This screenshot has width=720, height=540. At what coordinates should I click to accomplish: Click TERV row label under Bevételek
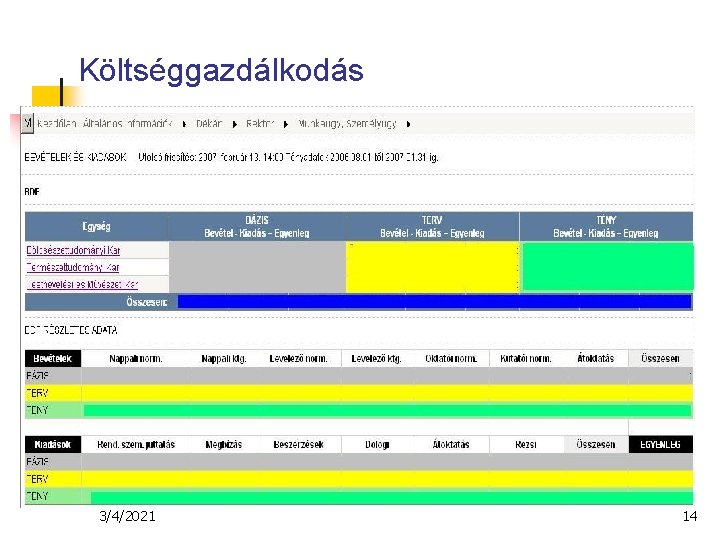pos(37,393)
